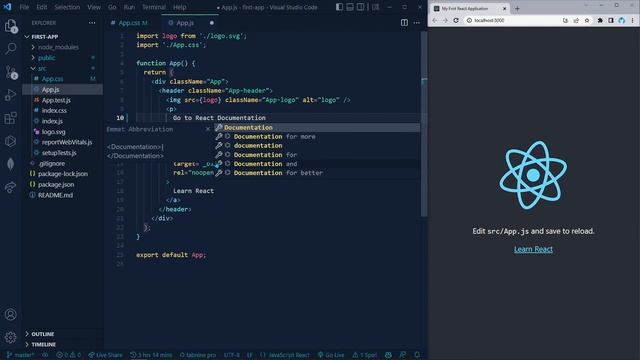The width and height of the screenshot is (640, 360).
Task: Click the split editor right icon
Action: pyautogui.click(x=404, y=23)
